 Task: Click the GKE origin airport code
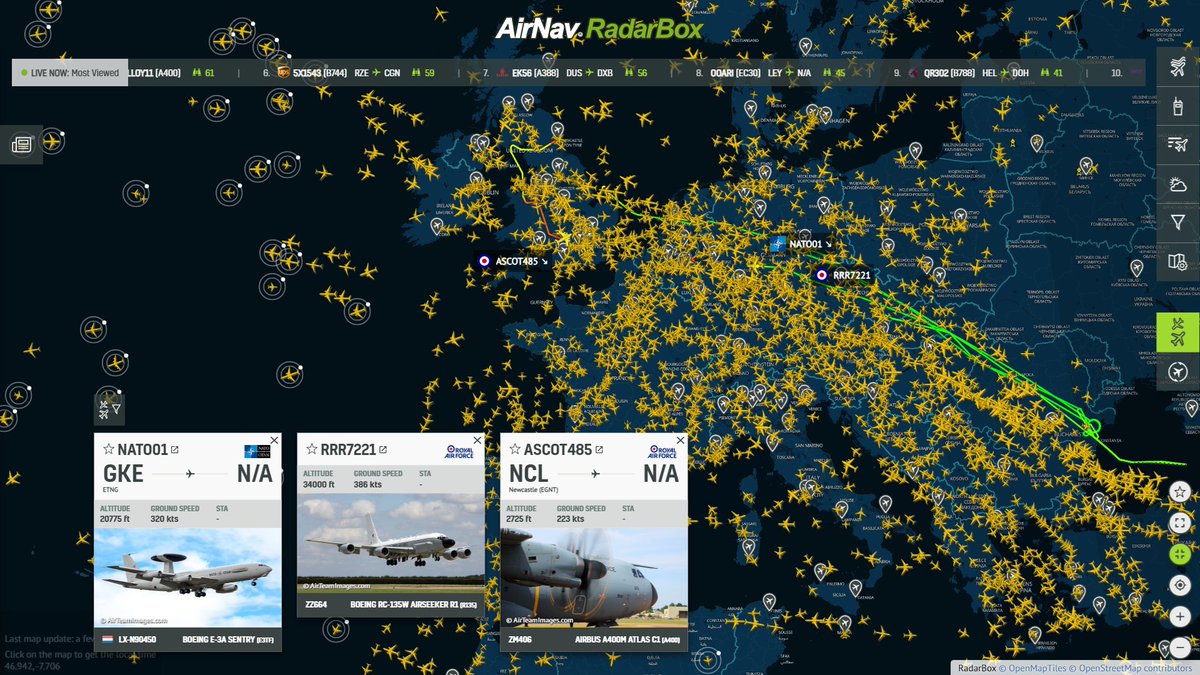[x=124, y=474]
